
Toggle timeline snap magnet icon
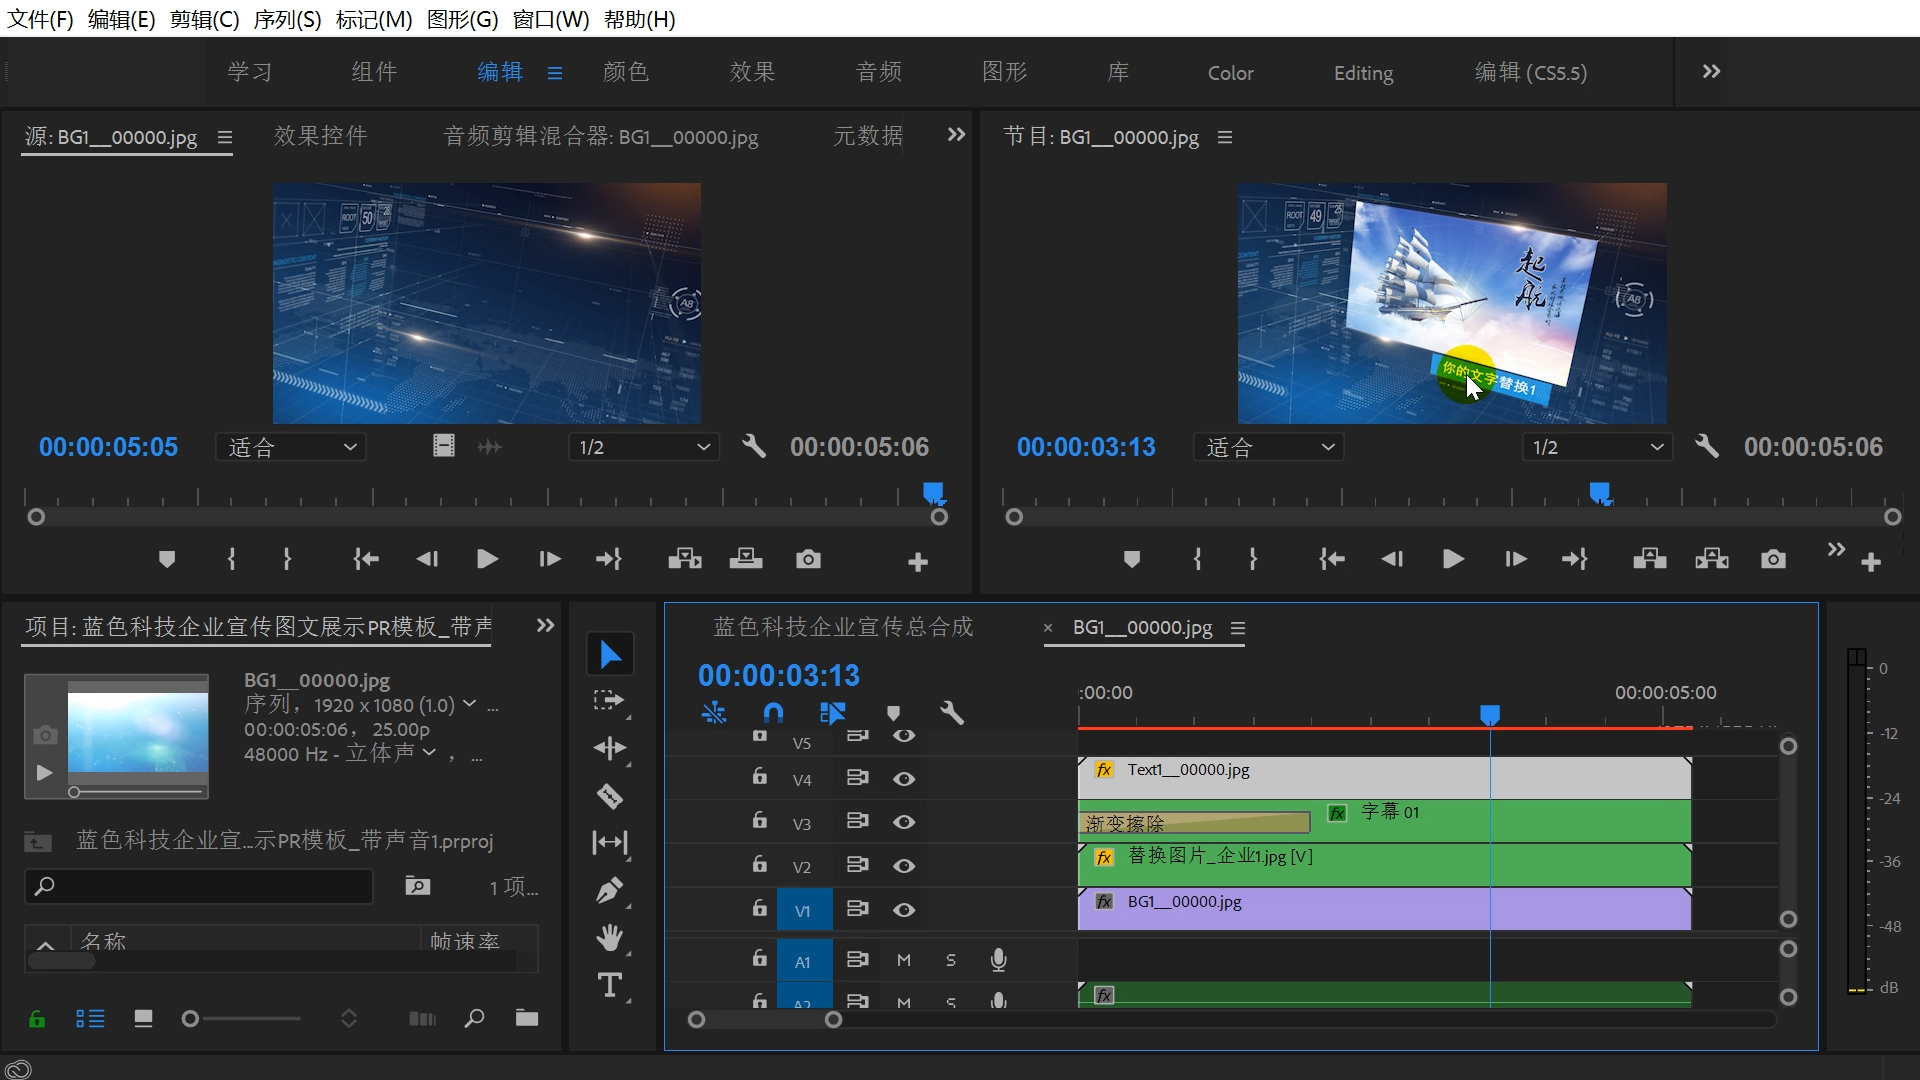pyautogui.click(x=773, y=713)
